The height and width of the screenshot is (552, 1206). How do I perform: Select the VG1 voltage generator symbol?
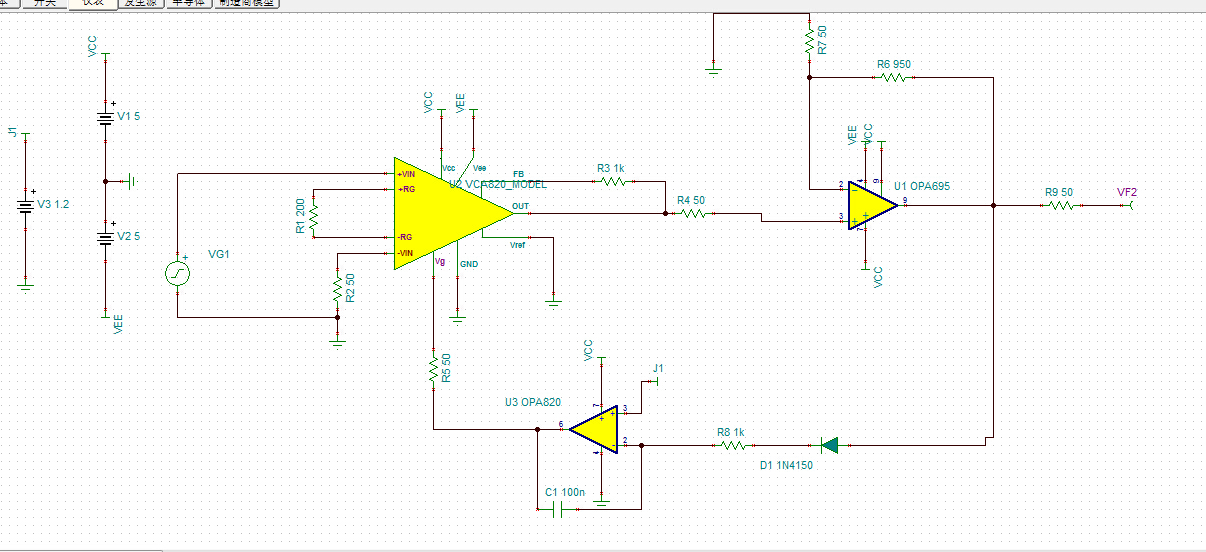pyautogui.click(x=177, y=273)
